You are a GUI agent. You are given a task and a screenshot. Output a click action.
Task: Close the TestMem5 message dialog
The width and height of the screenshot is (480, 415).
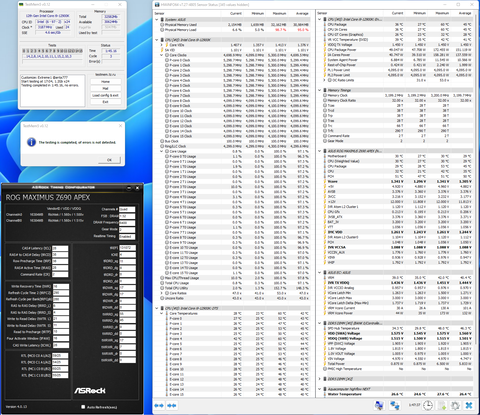pyautogui.click(x=121, y=126)
